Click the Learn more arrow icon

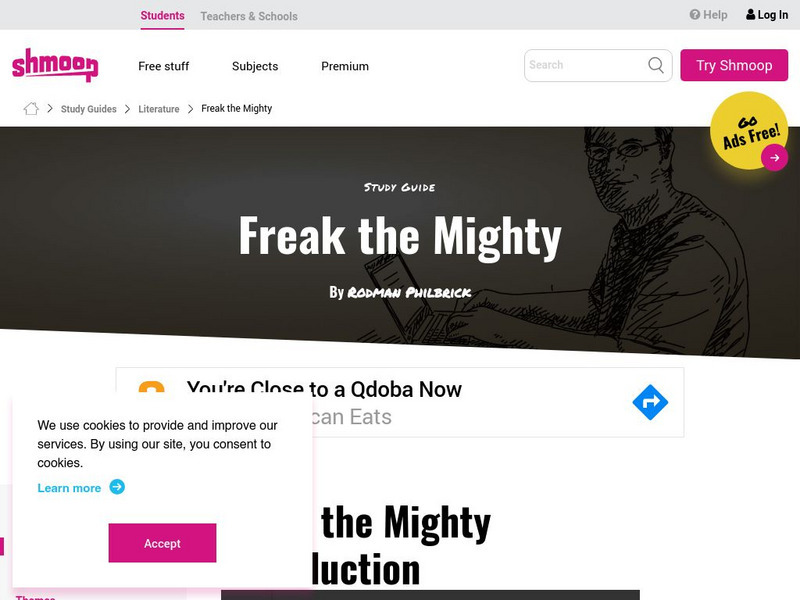(x=117, y=487)
